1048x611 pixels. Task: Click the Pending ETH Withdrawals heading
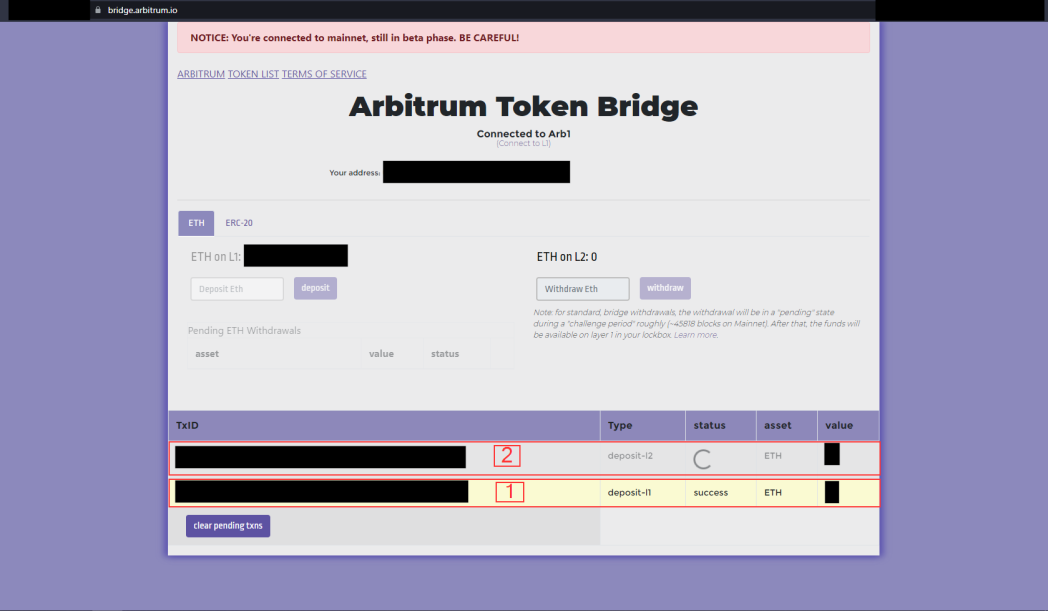(x=244, y=331)
